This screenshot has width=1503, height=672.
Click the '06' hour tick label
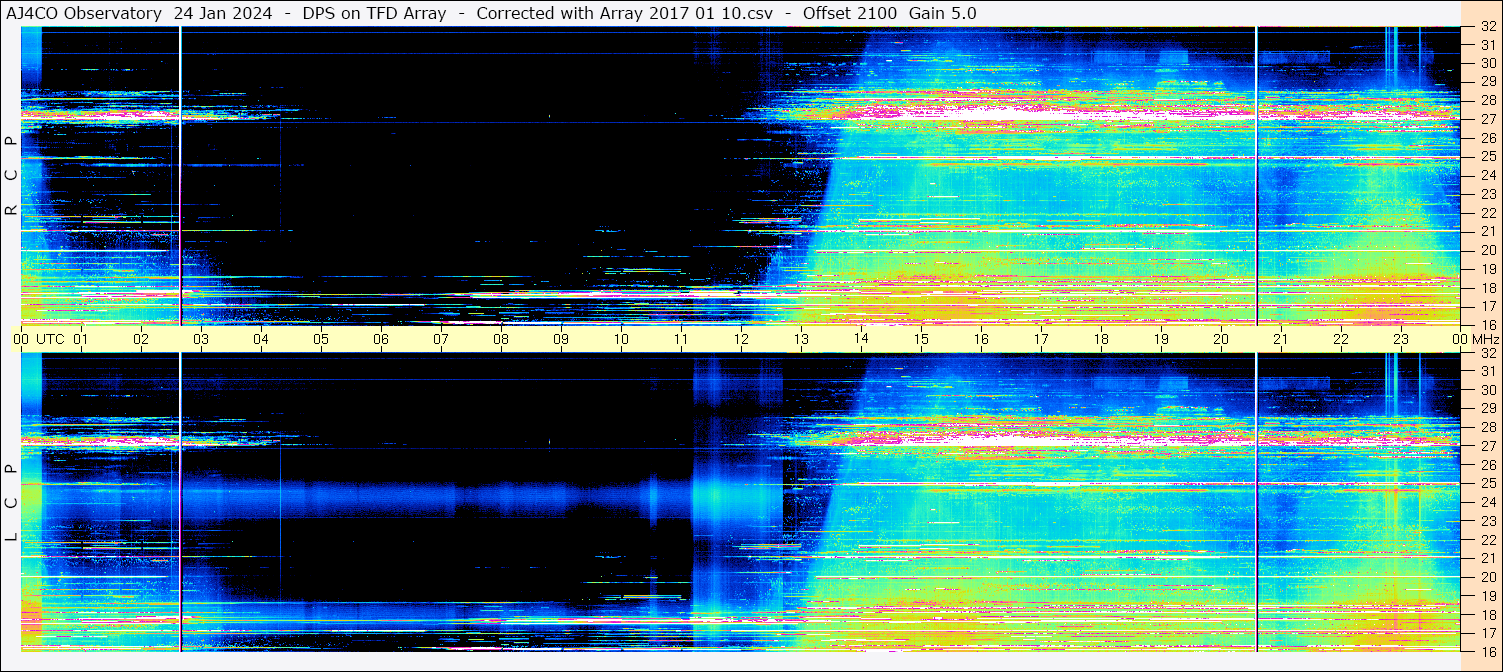point(381,339)
